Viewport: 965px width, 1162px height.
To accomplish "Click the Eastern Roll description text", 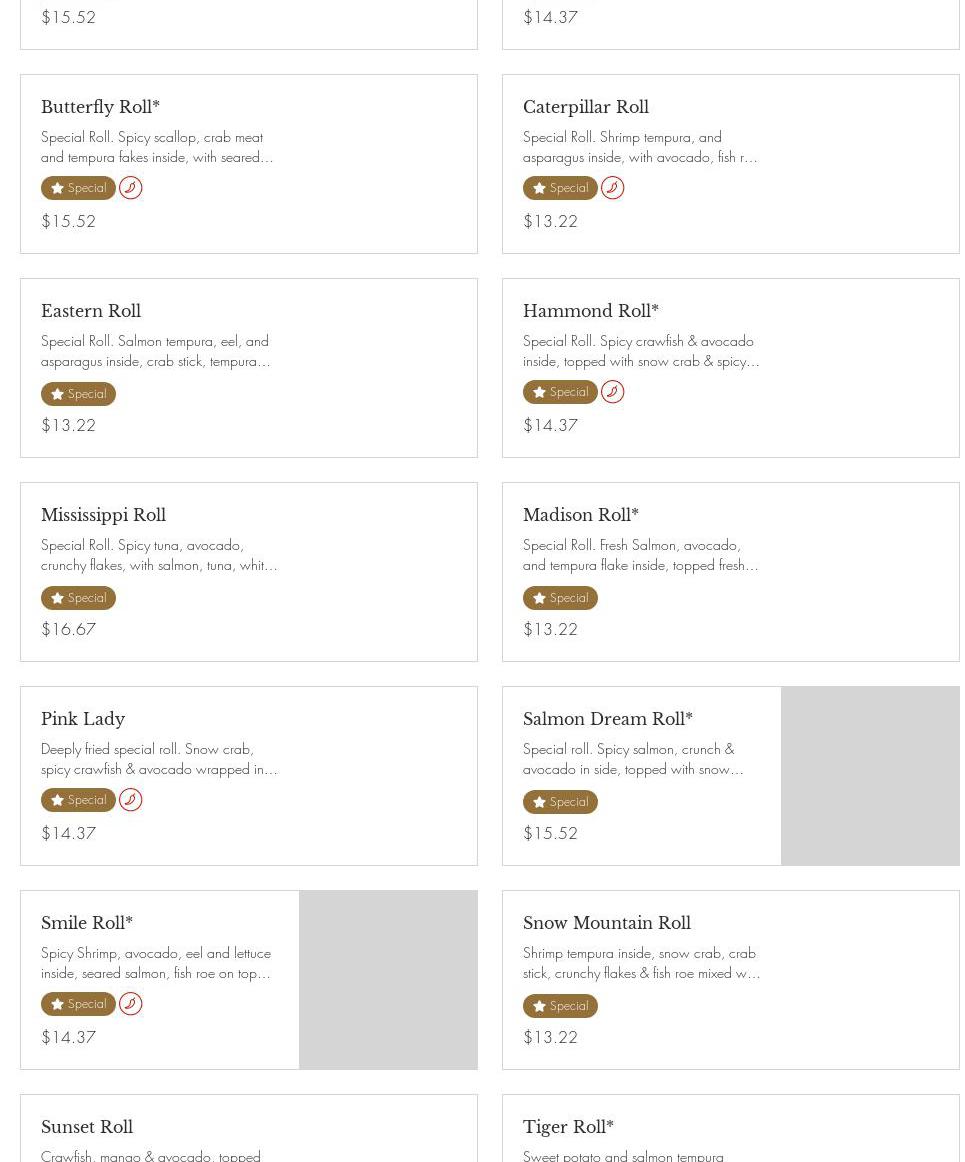I will 155,351.
